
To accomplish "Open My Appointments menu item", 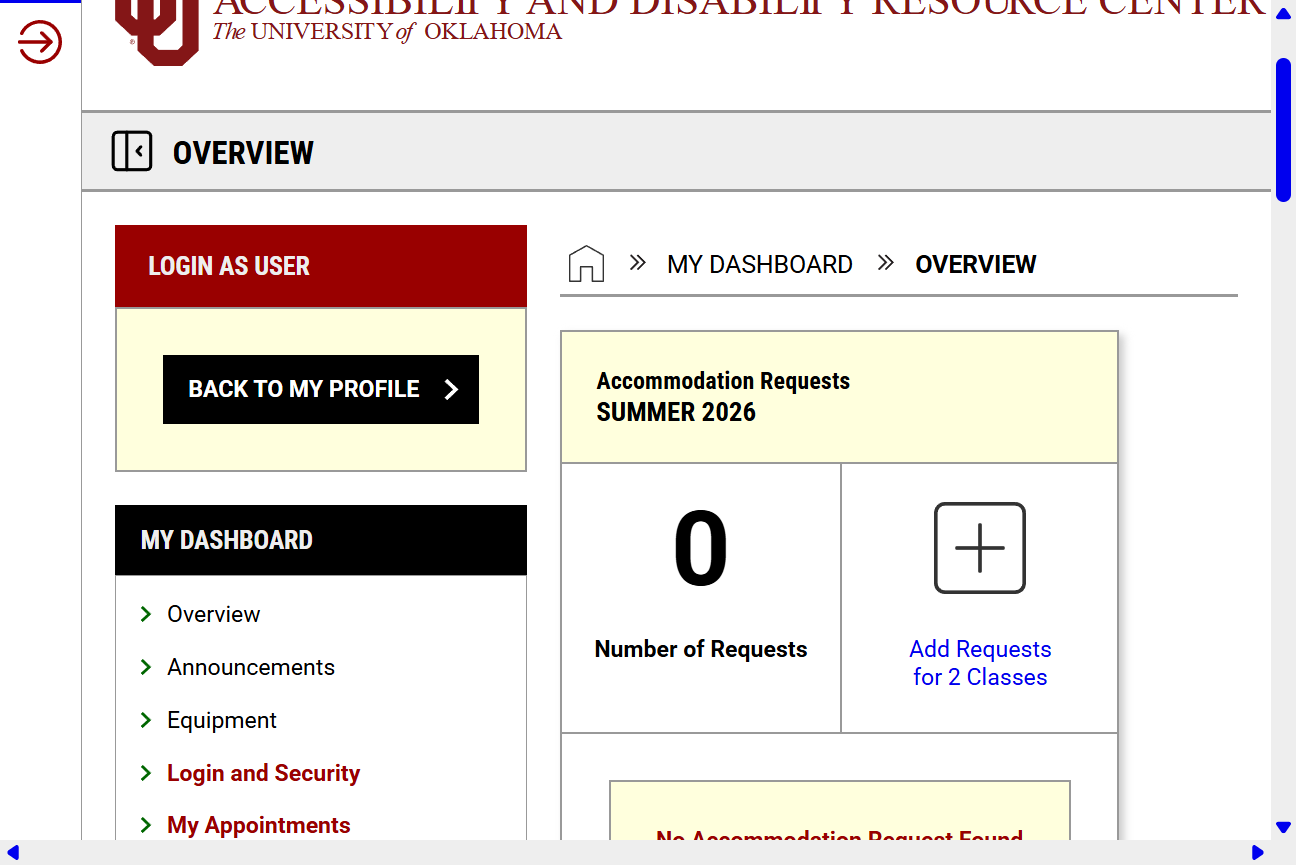I will pos(259,825).
